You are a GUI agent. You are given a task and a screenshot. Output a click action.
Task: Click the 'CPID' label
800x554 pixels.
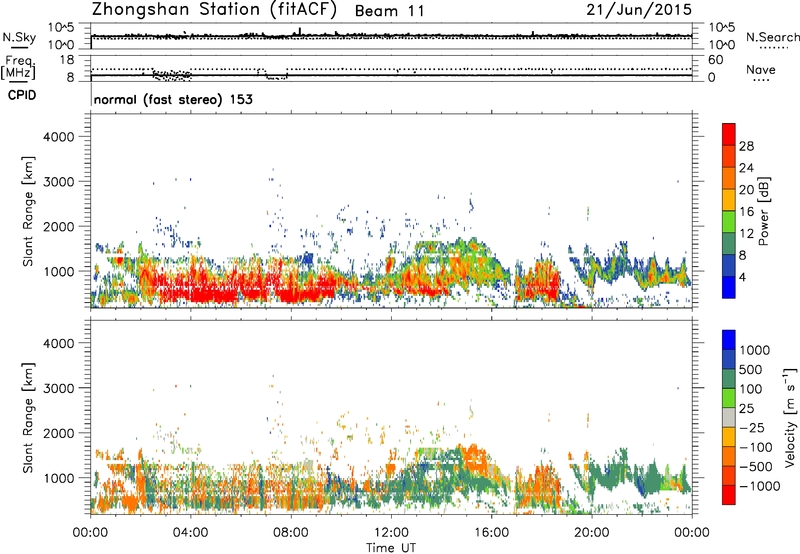coord(22,95)
